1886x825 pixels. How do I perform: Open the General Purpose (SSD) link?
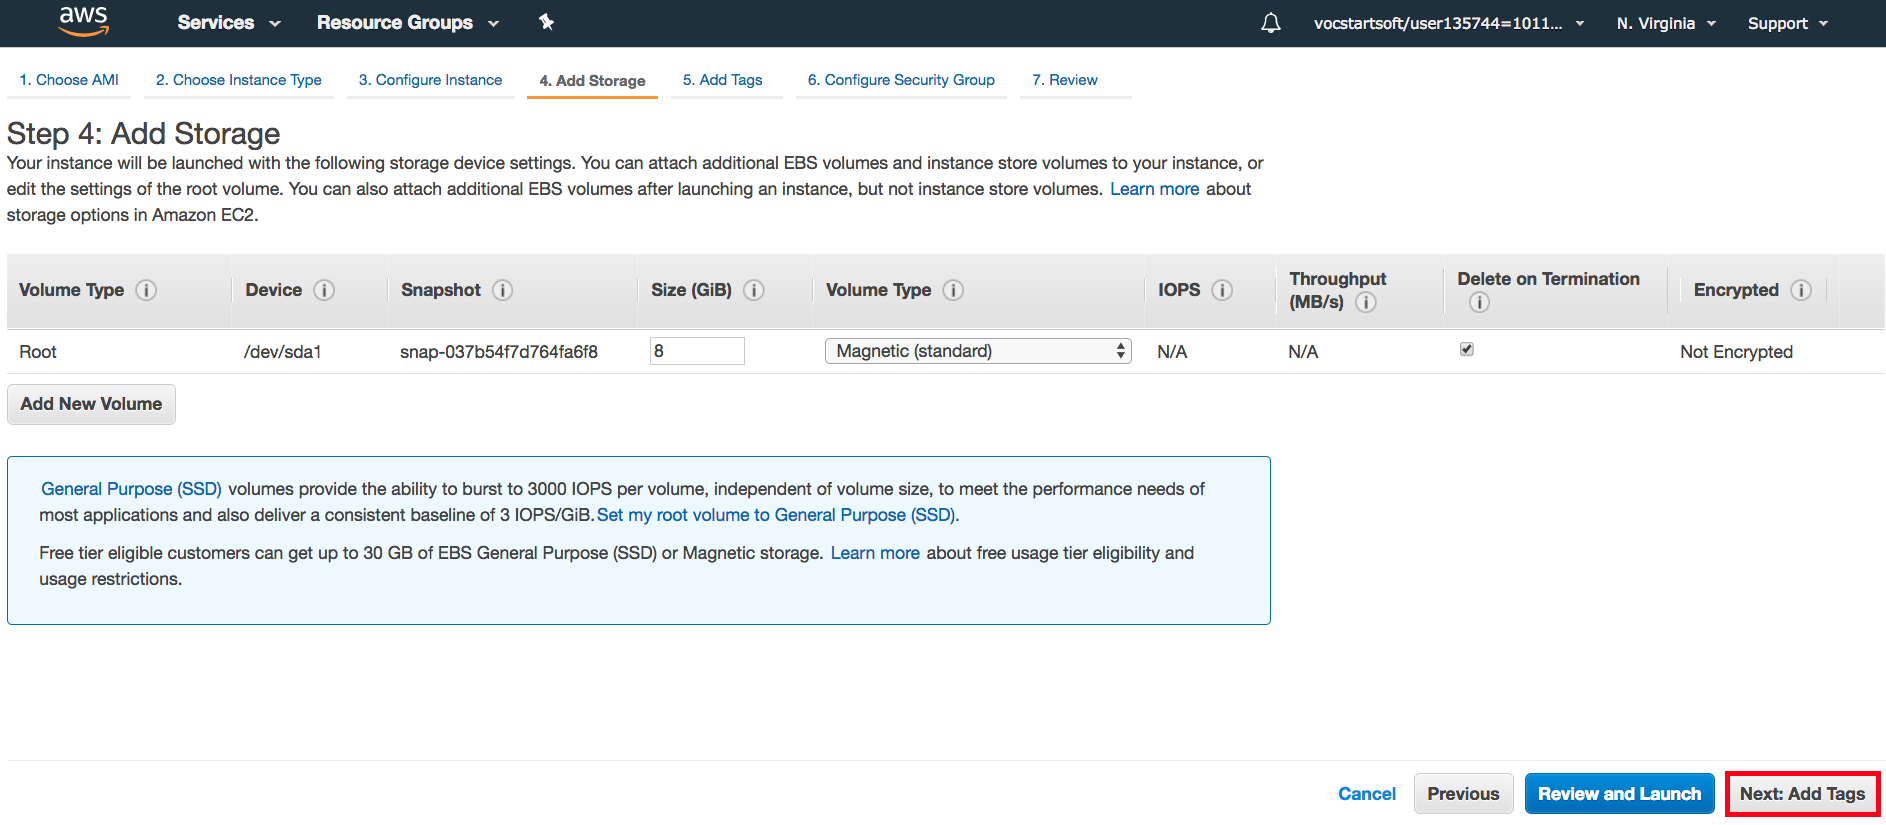pyautogui.click(x=131, y=489)
